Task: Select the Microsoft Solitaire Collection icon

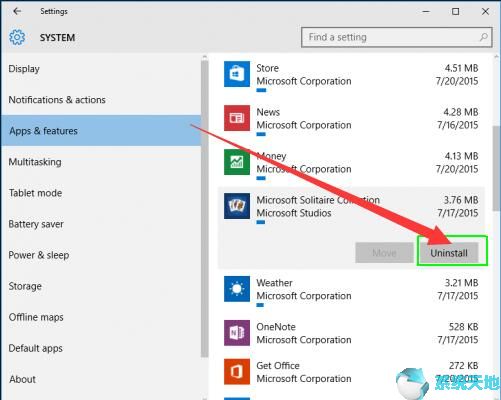Action: click(237, 206)
